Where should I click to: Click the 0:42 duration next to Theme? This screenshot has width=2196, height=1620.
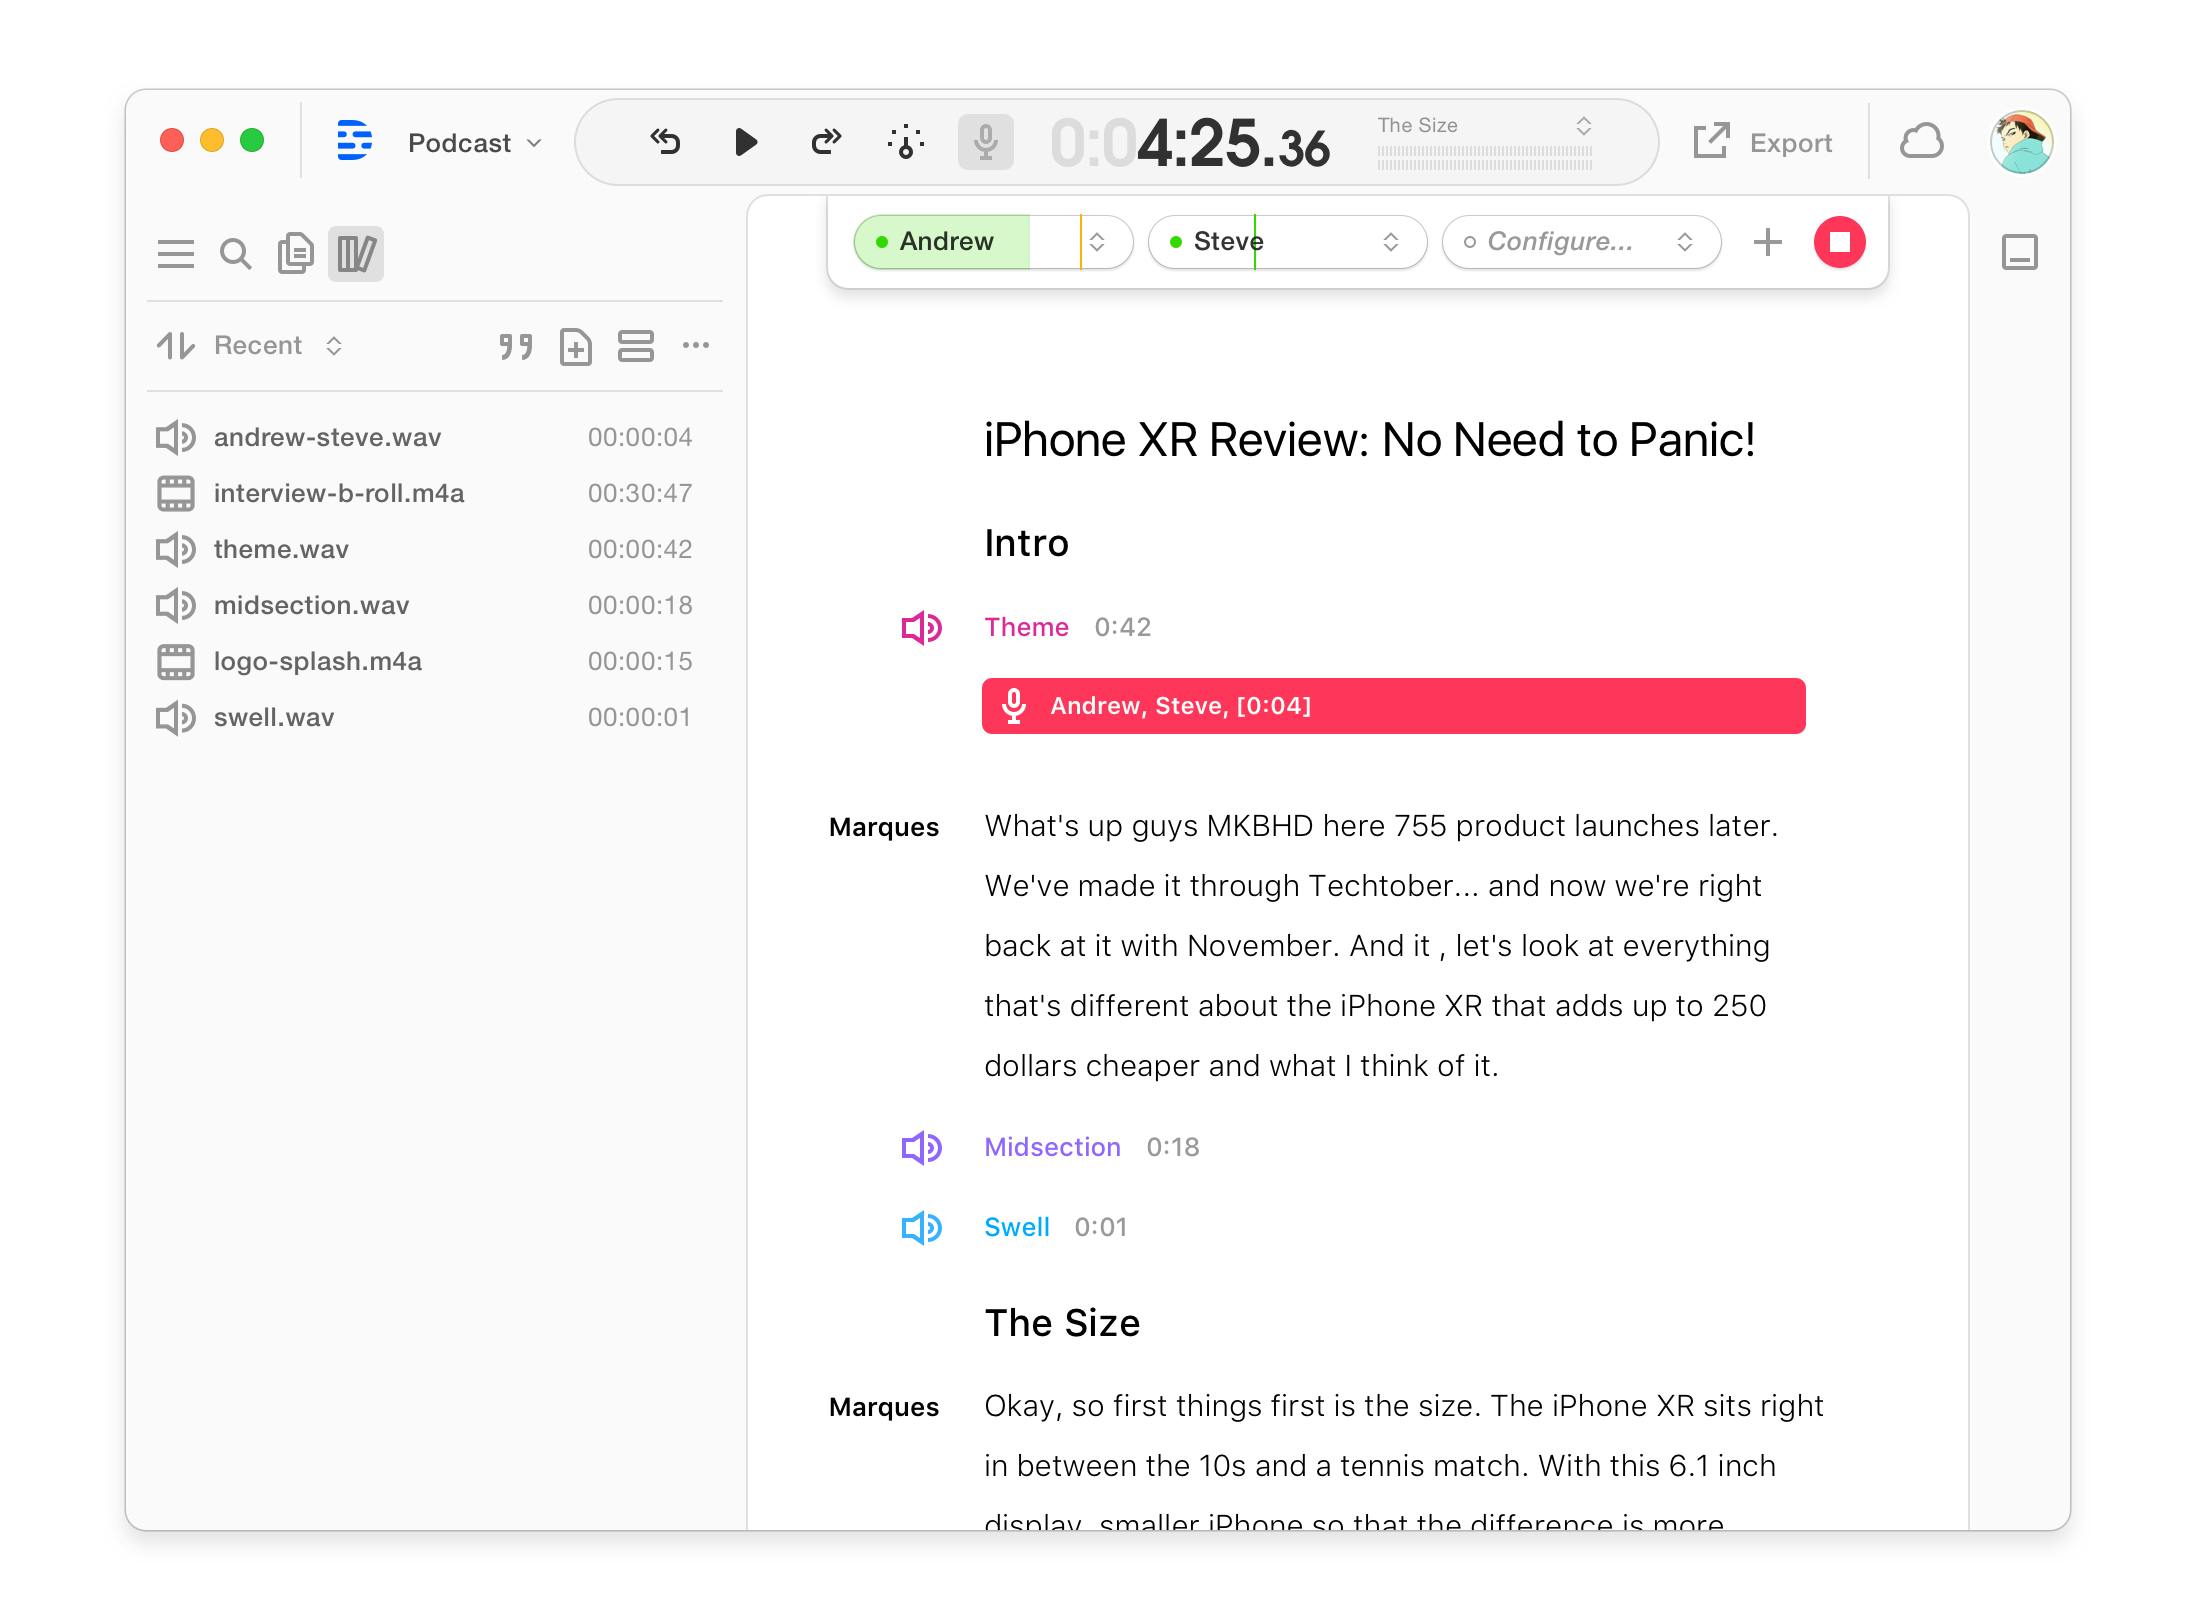coord(1123,627)
